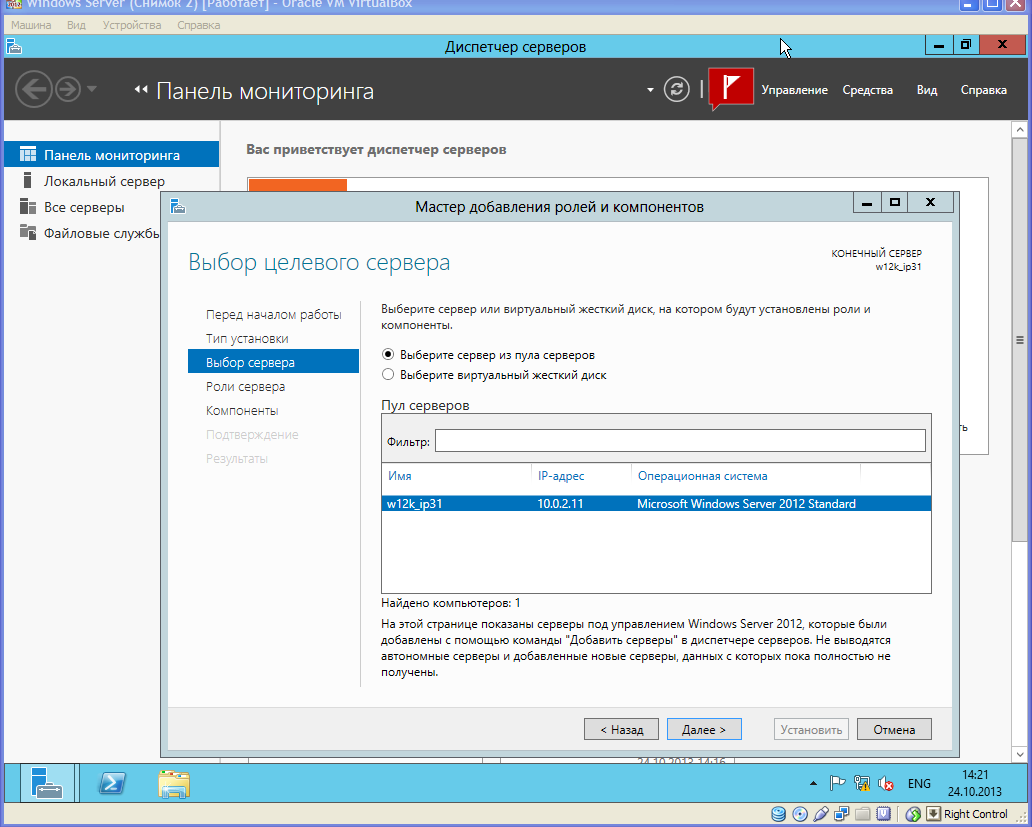1032x827 pixels.
Task: Select Все серверы in the sidebar
Action: pyautogui.click(x=84, y=207)
